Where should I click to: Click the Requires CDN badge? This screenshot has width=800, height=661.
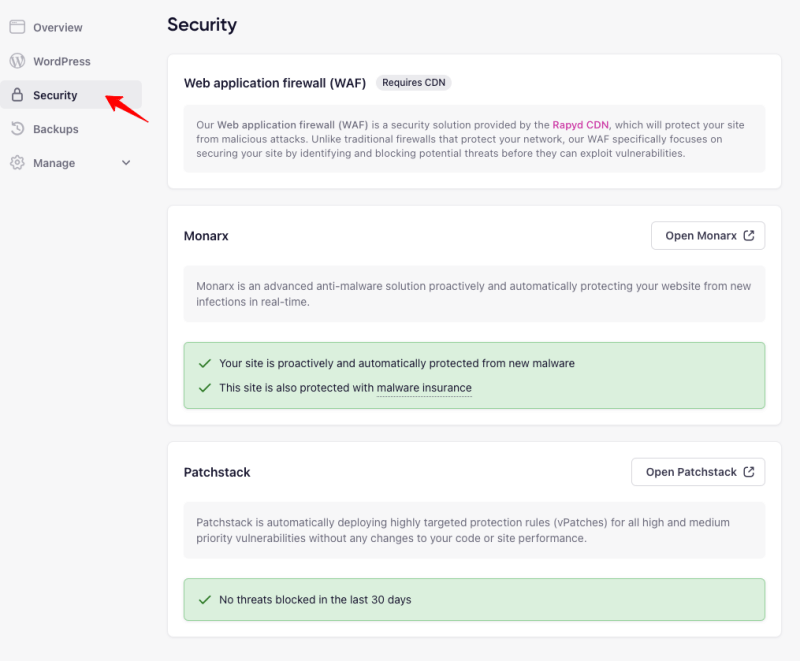(413, 83)
